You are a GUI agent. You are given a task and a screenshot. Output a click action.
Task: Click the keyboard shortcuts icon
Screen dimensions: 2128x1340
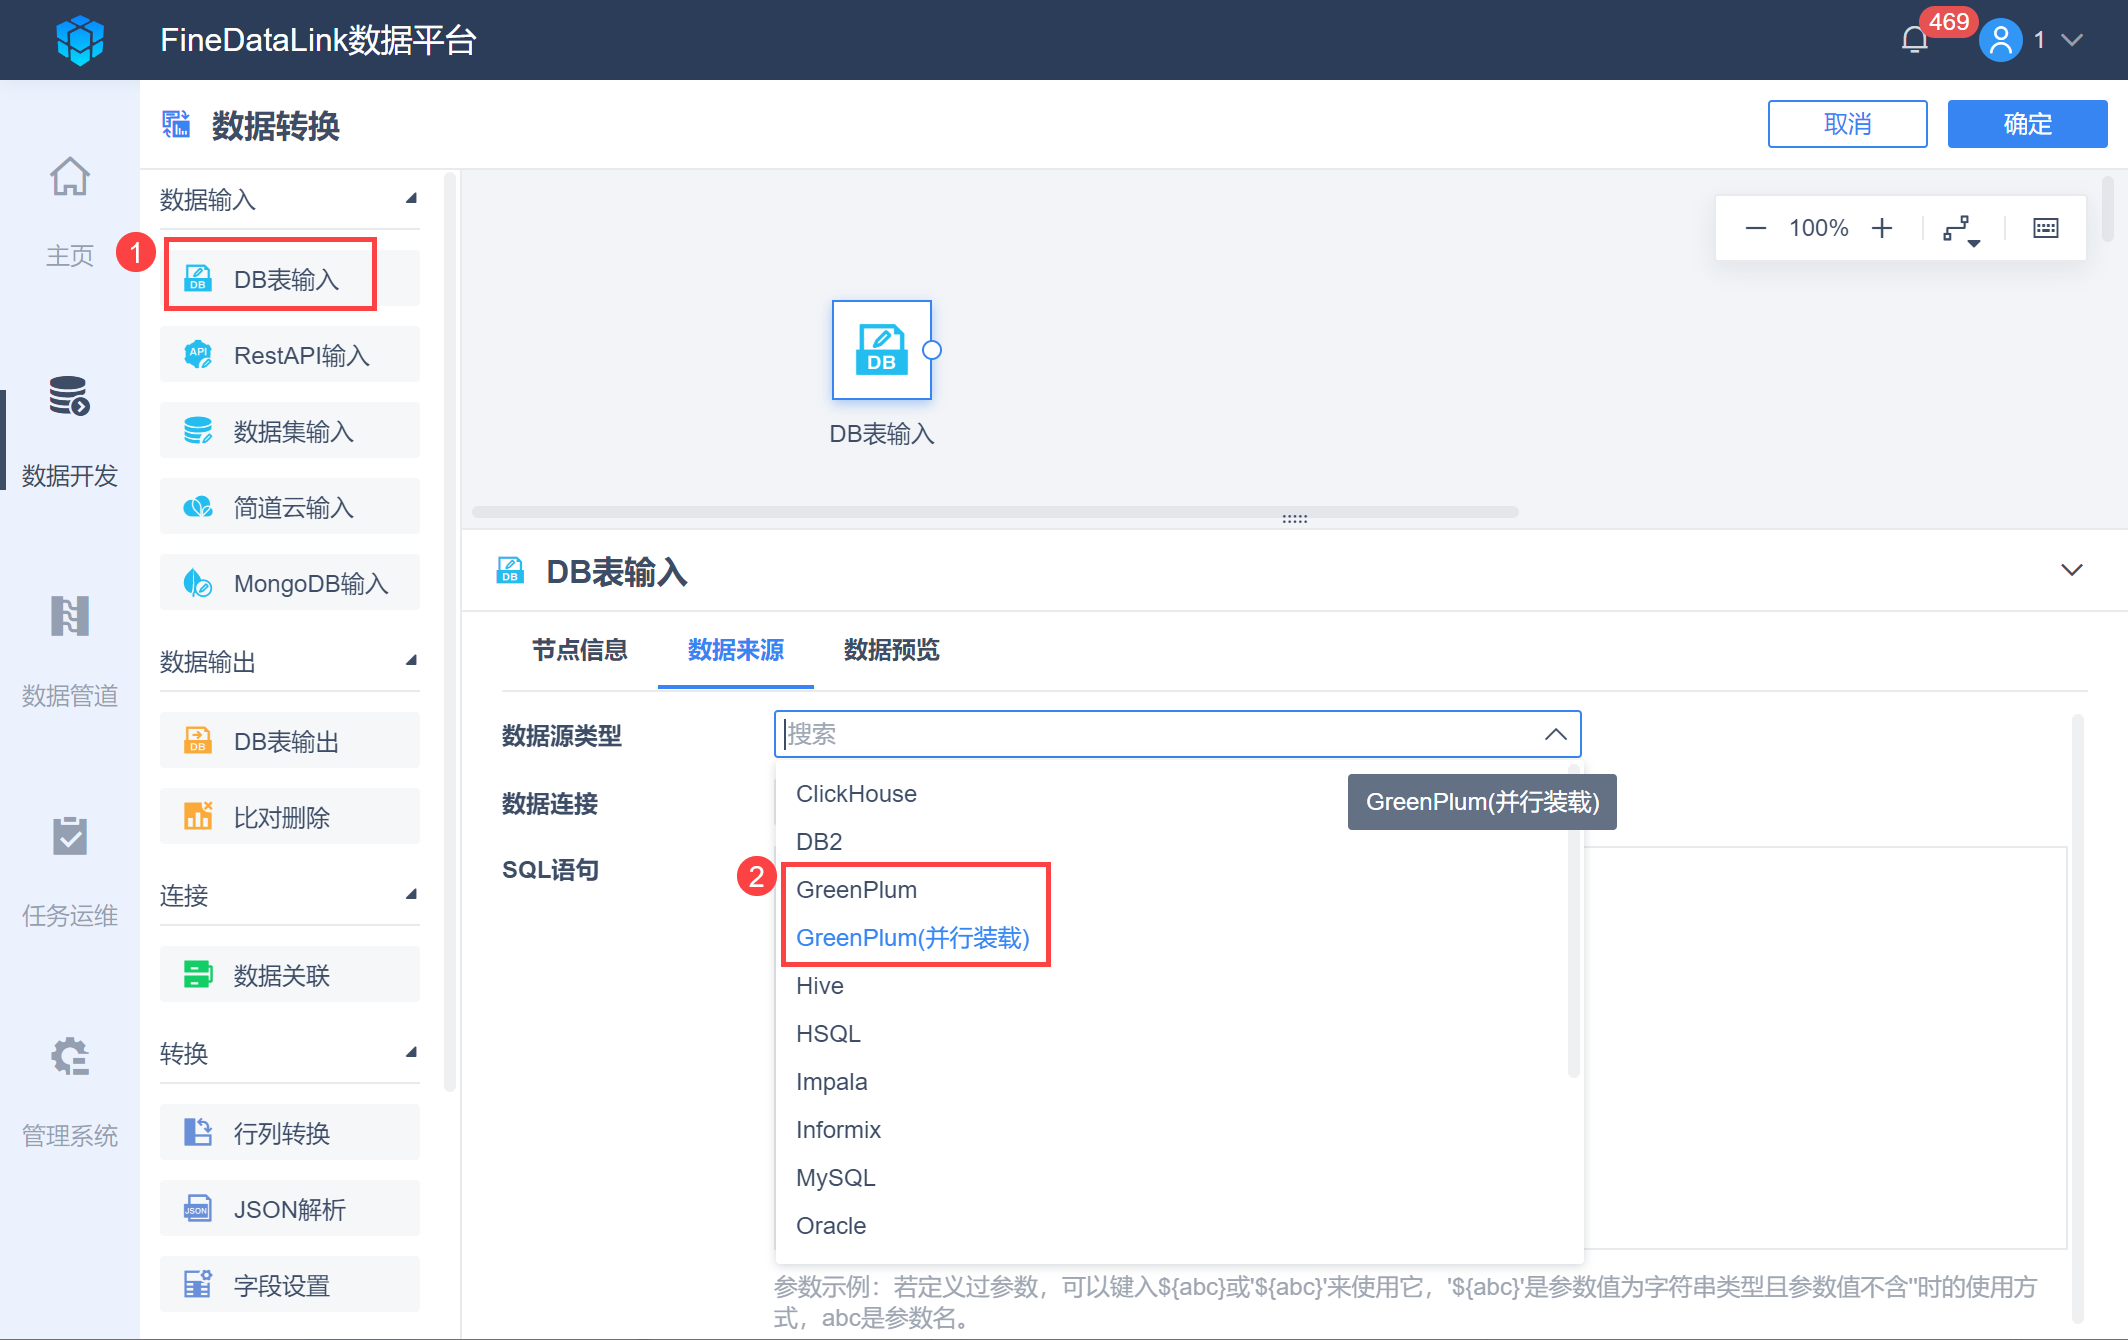click(x=2045, y=229)
